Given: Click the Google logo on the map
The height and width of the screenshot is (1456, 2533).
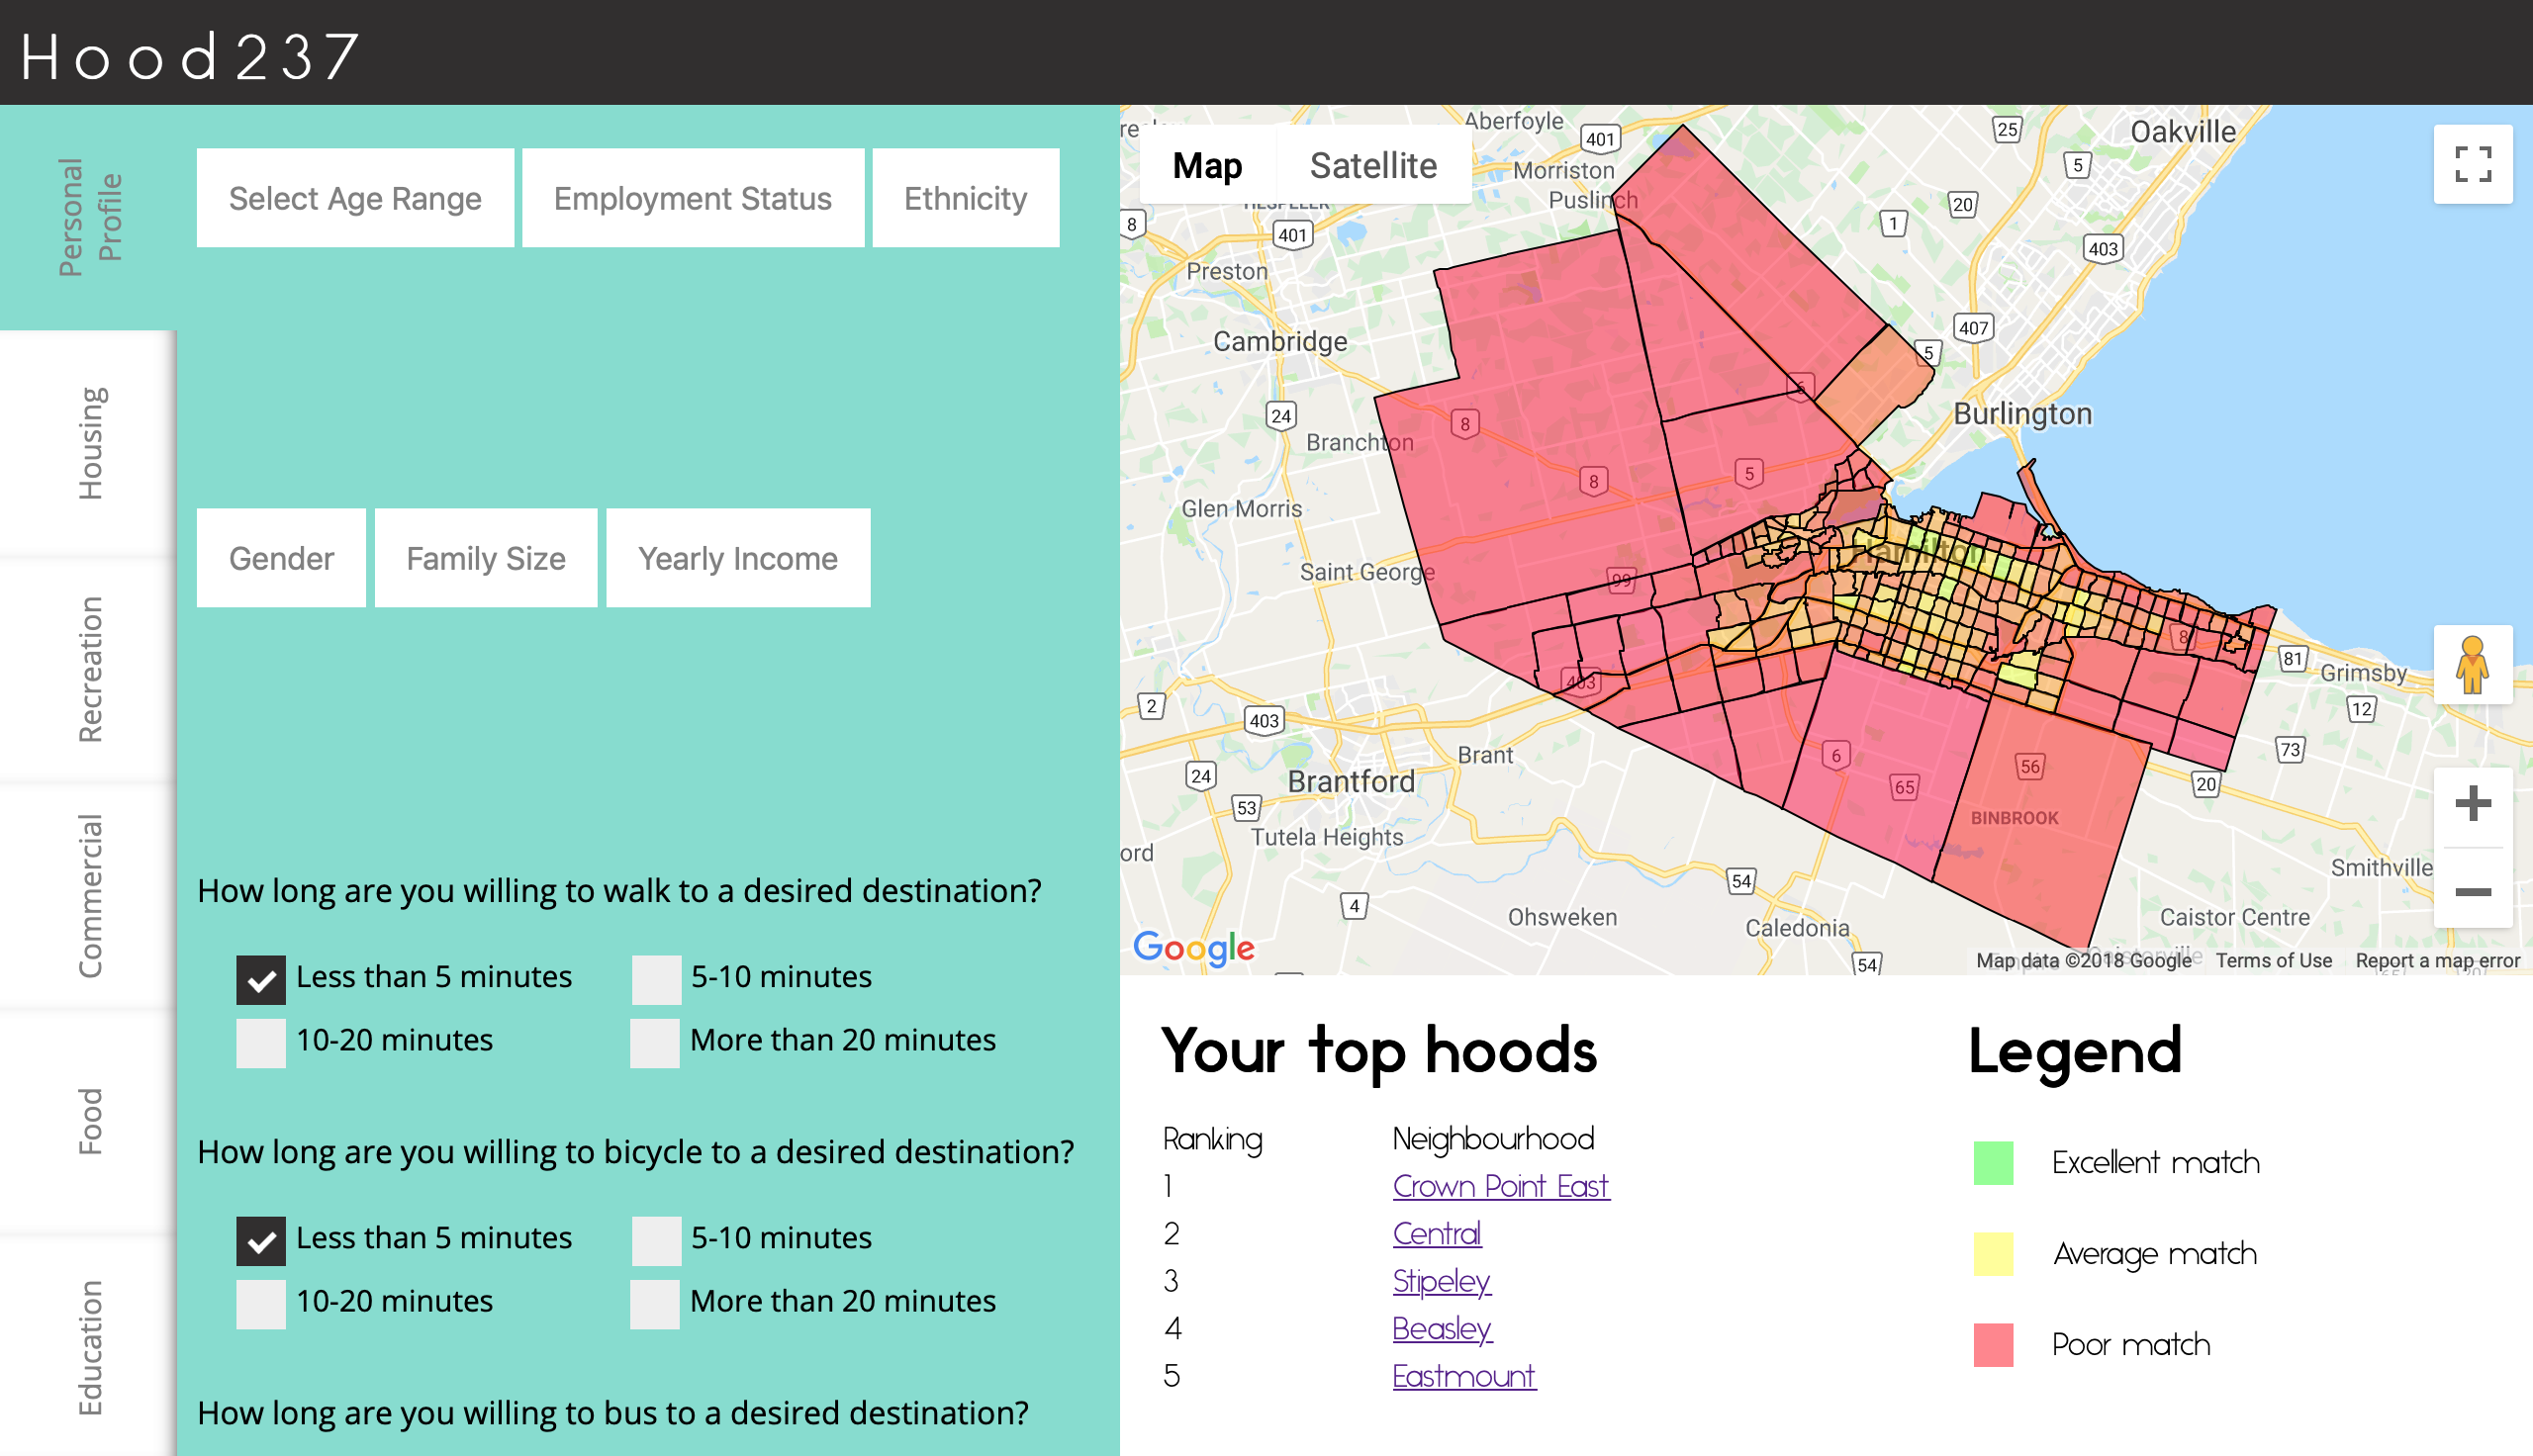Looking at the screenshot, I should pos(1193,946).
